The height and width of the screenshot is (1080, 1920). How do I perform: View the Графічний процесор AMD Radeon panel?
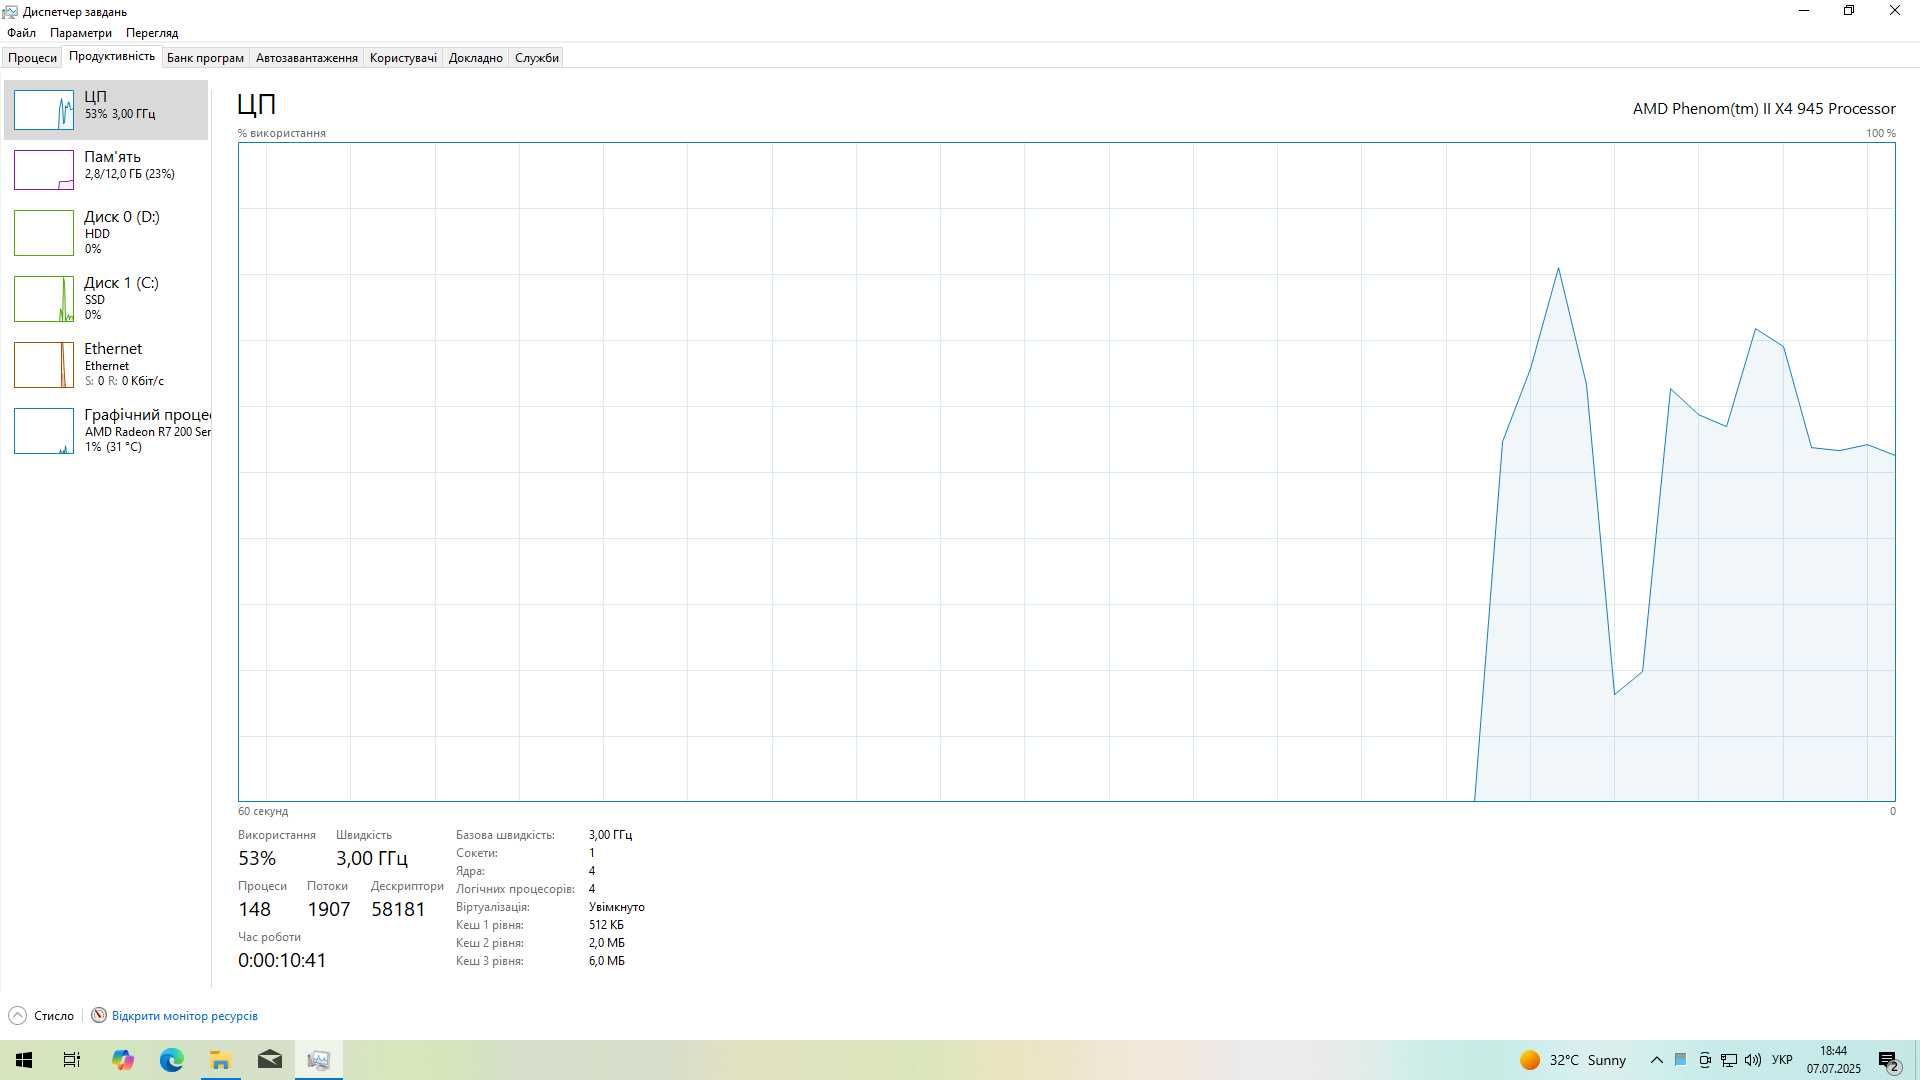point(106,430)
